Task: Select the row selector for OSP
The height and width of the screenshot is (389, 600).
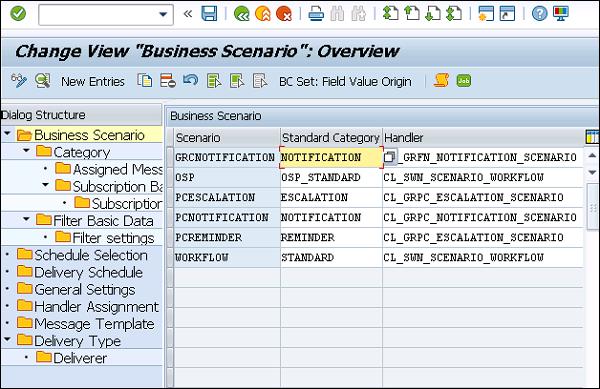Action: coord(170,177)
